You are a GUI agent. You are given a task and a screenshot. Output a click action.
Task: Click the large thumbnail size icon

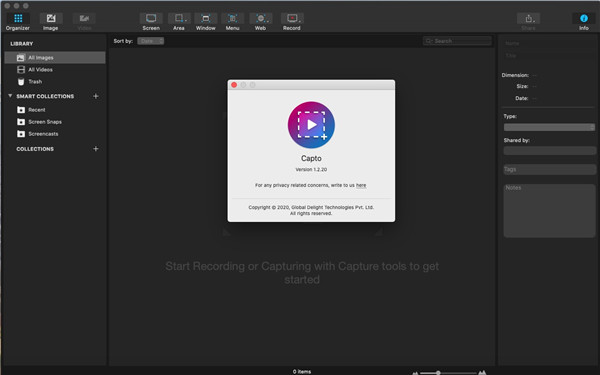pyautogui.click(x=482, y=372)
